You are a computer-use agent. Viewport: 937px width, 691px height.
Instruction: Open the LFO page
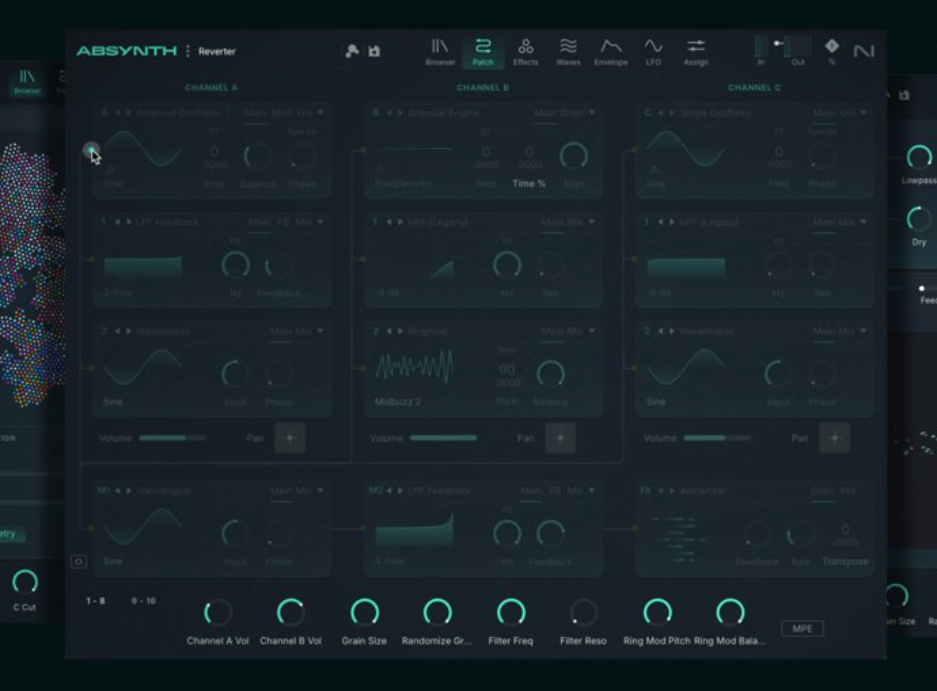pos(653,51)
